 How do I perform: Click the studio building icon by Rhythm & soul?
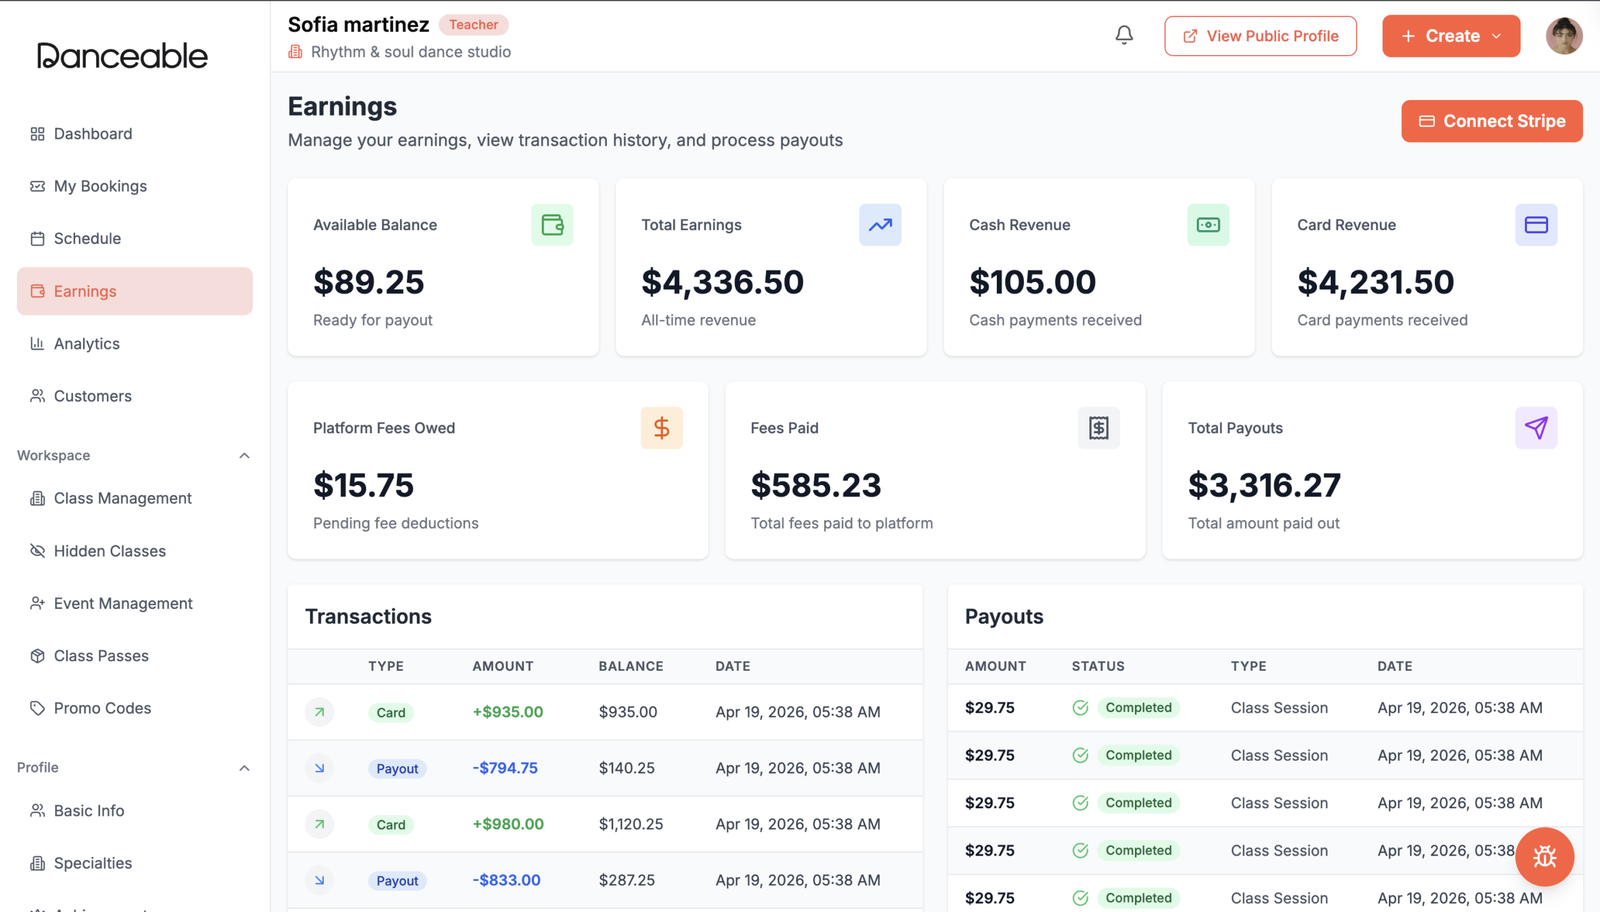[x=295, y=52]
